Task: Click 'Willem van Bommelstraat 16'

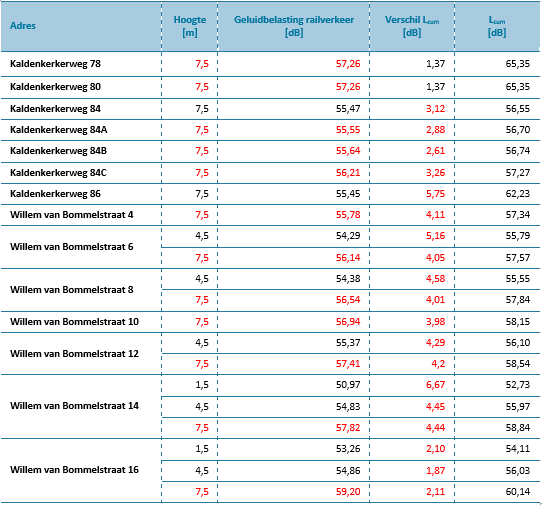Action: (x=74, y=470)
